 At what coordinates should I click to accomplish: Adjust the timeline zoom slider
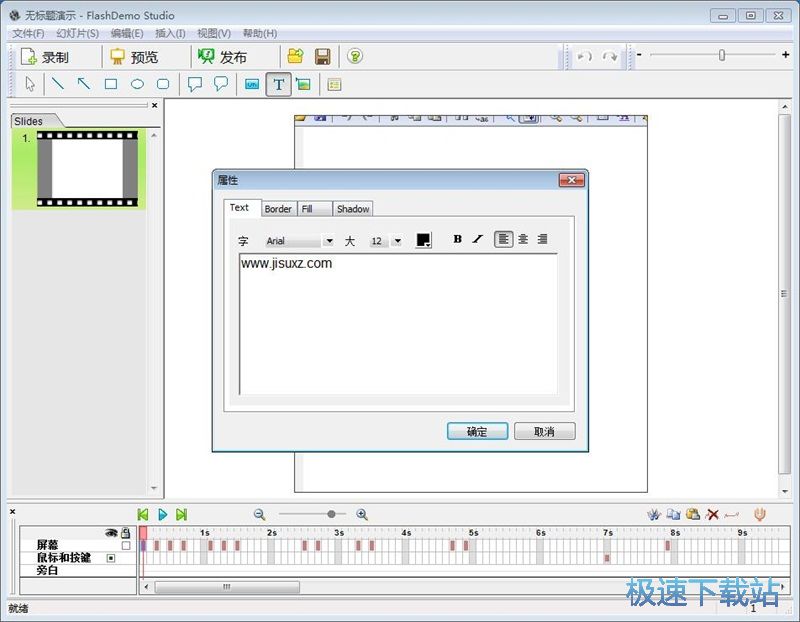point(332,514)
